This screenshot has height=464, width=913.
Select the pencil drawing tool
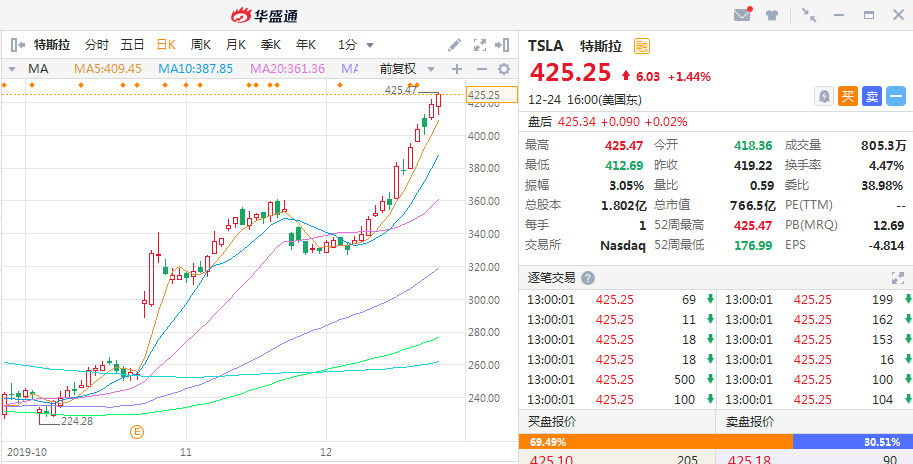point(454,45)
